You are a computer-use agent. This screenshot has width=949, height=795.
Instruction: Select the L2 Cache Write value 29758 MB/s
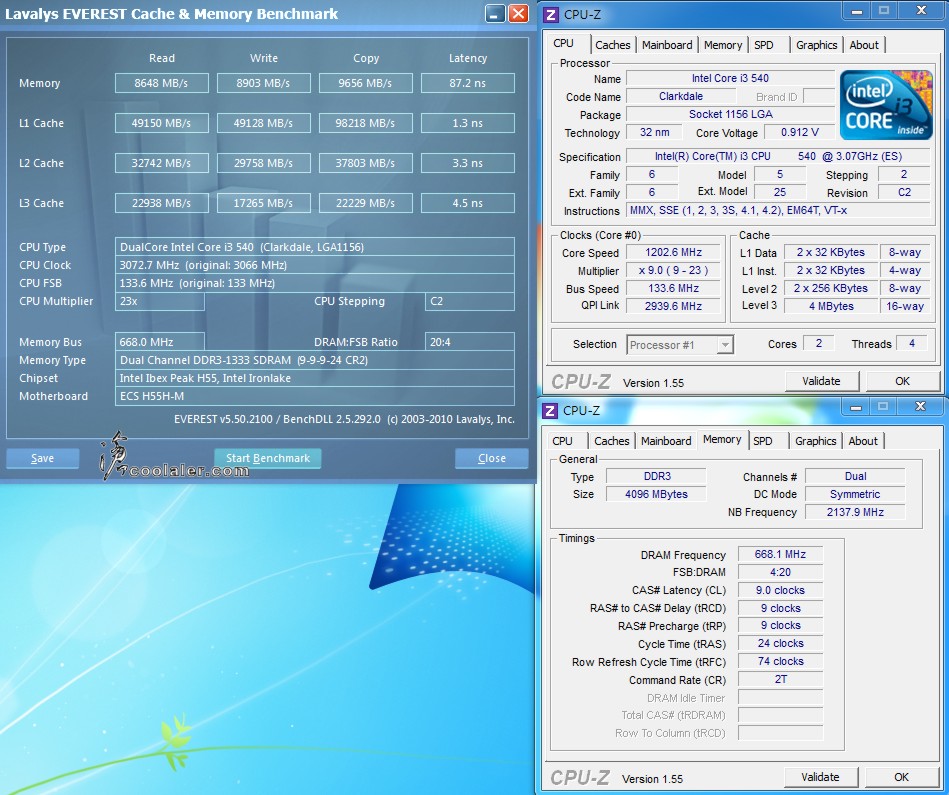tap(263, 163)
